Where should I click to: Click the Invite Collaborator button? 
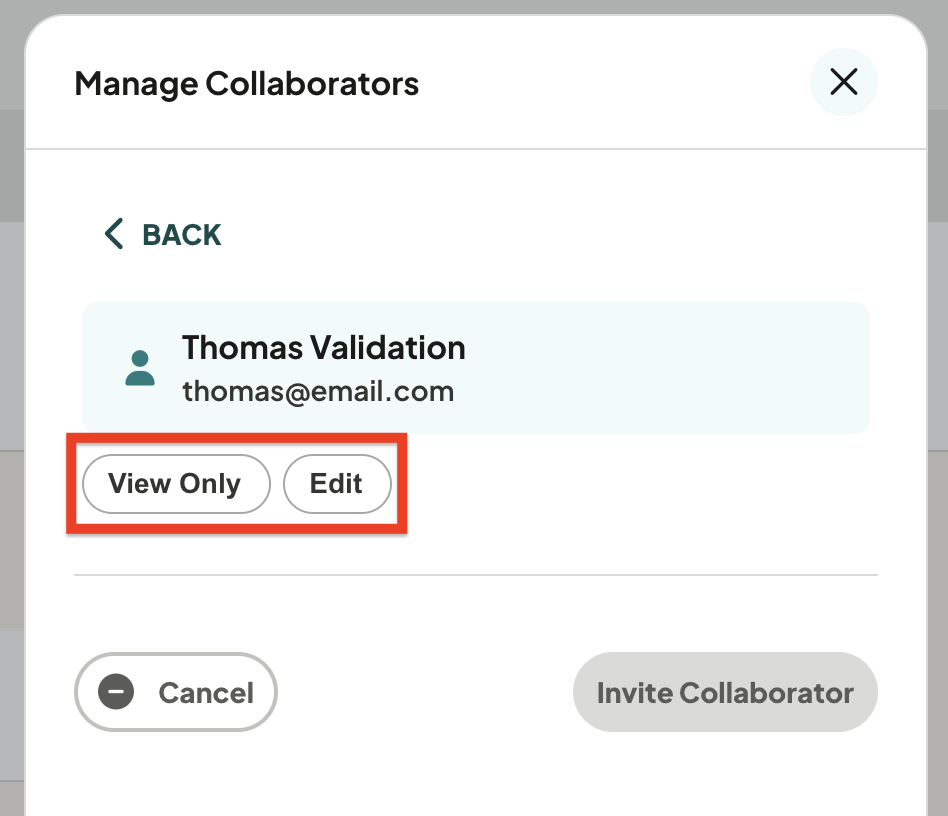[x=725, y=692]
